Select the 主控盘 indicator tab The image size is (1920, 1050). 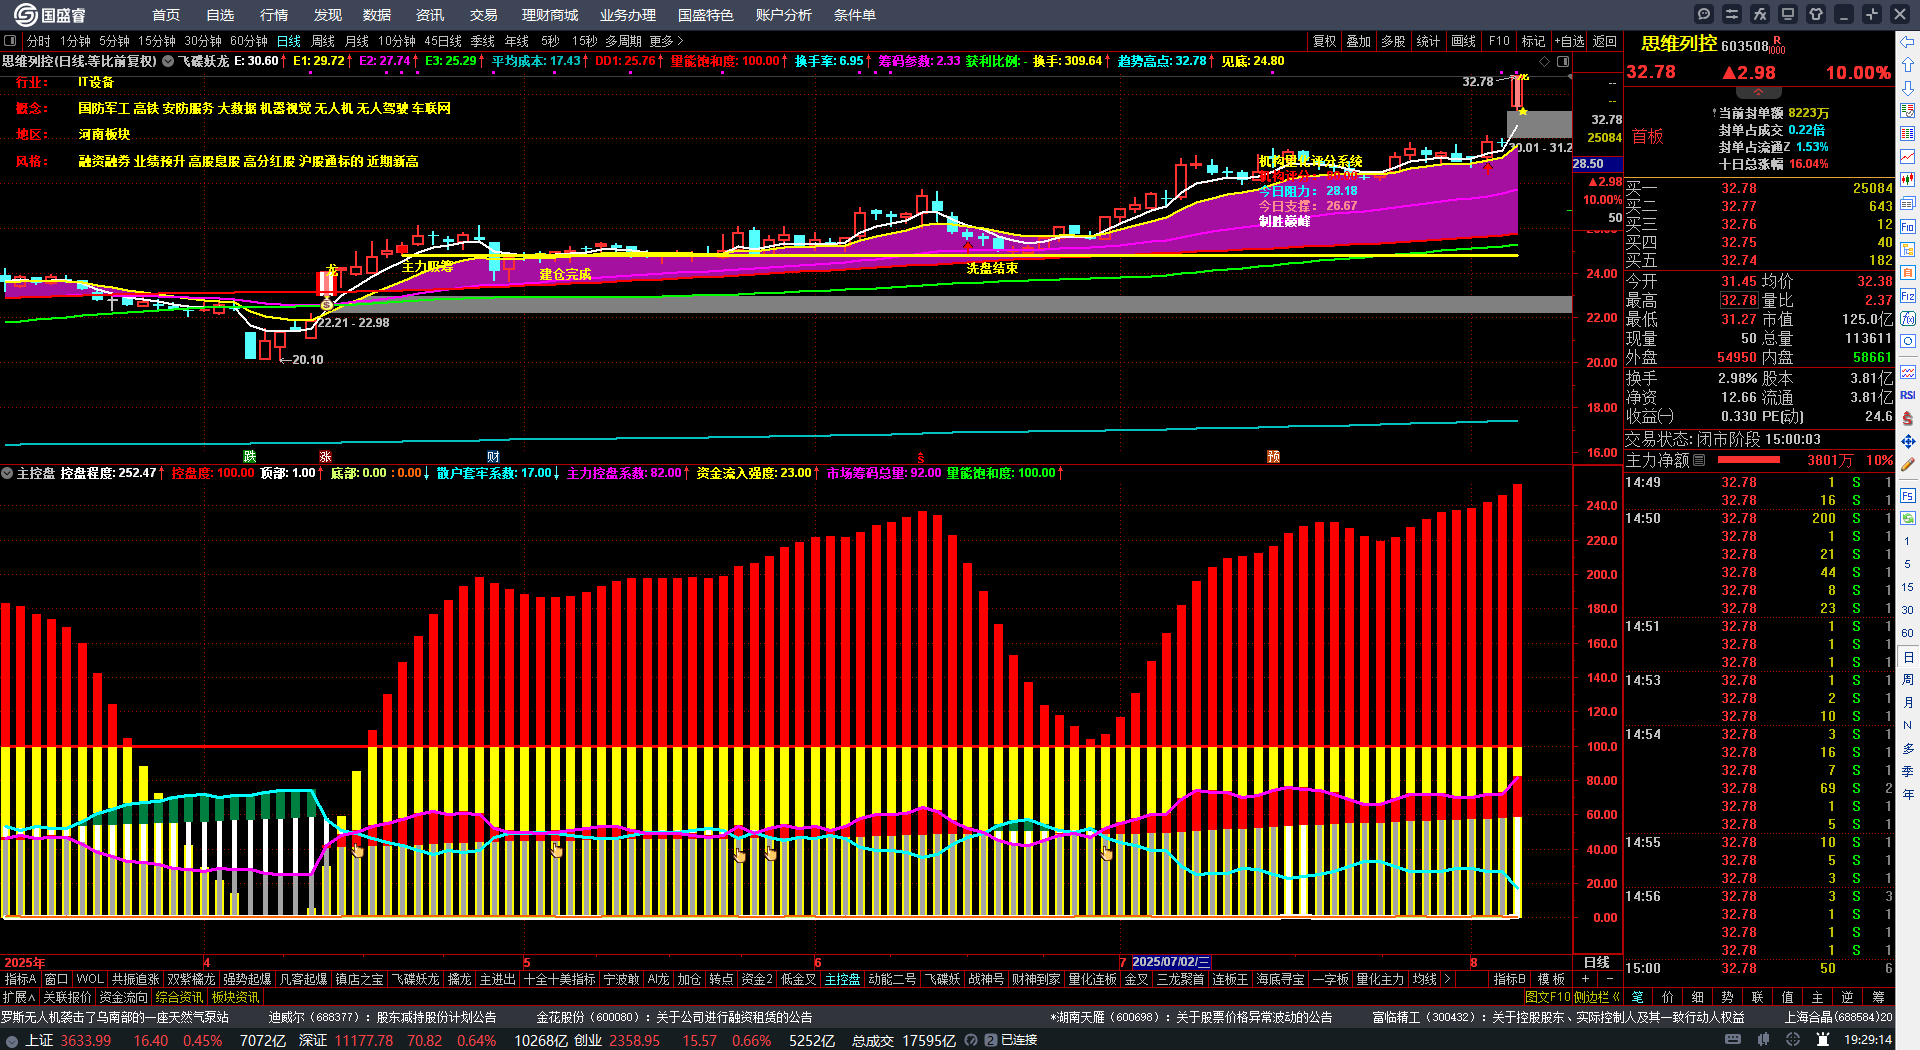tap(842, 979)
